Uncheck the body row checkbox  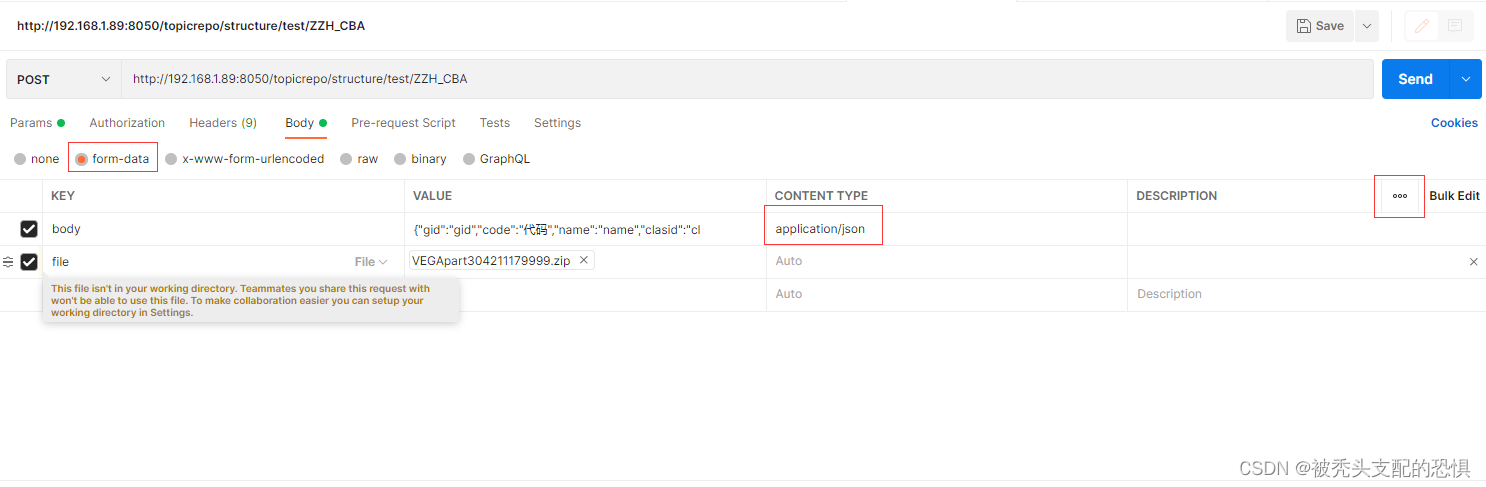coord(29,229)
